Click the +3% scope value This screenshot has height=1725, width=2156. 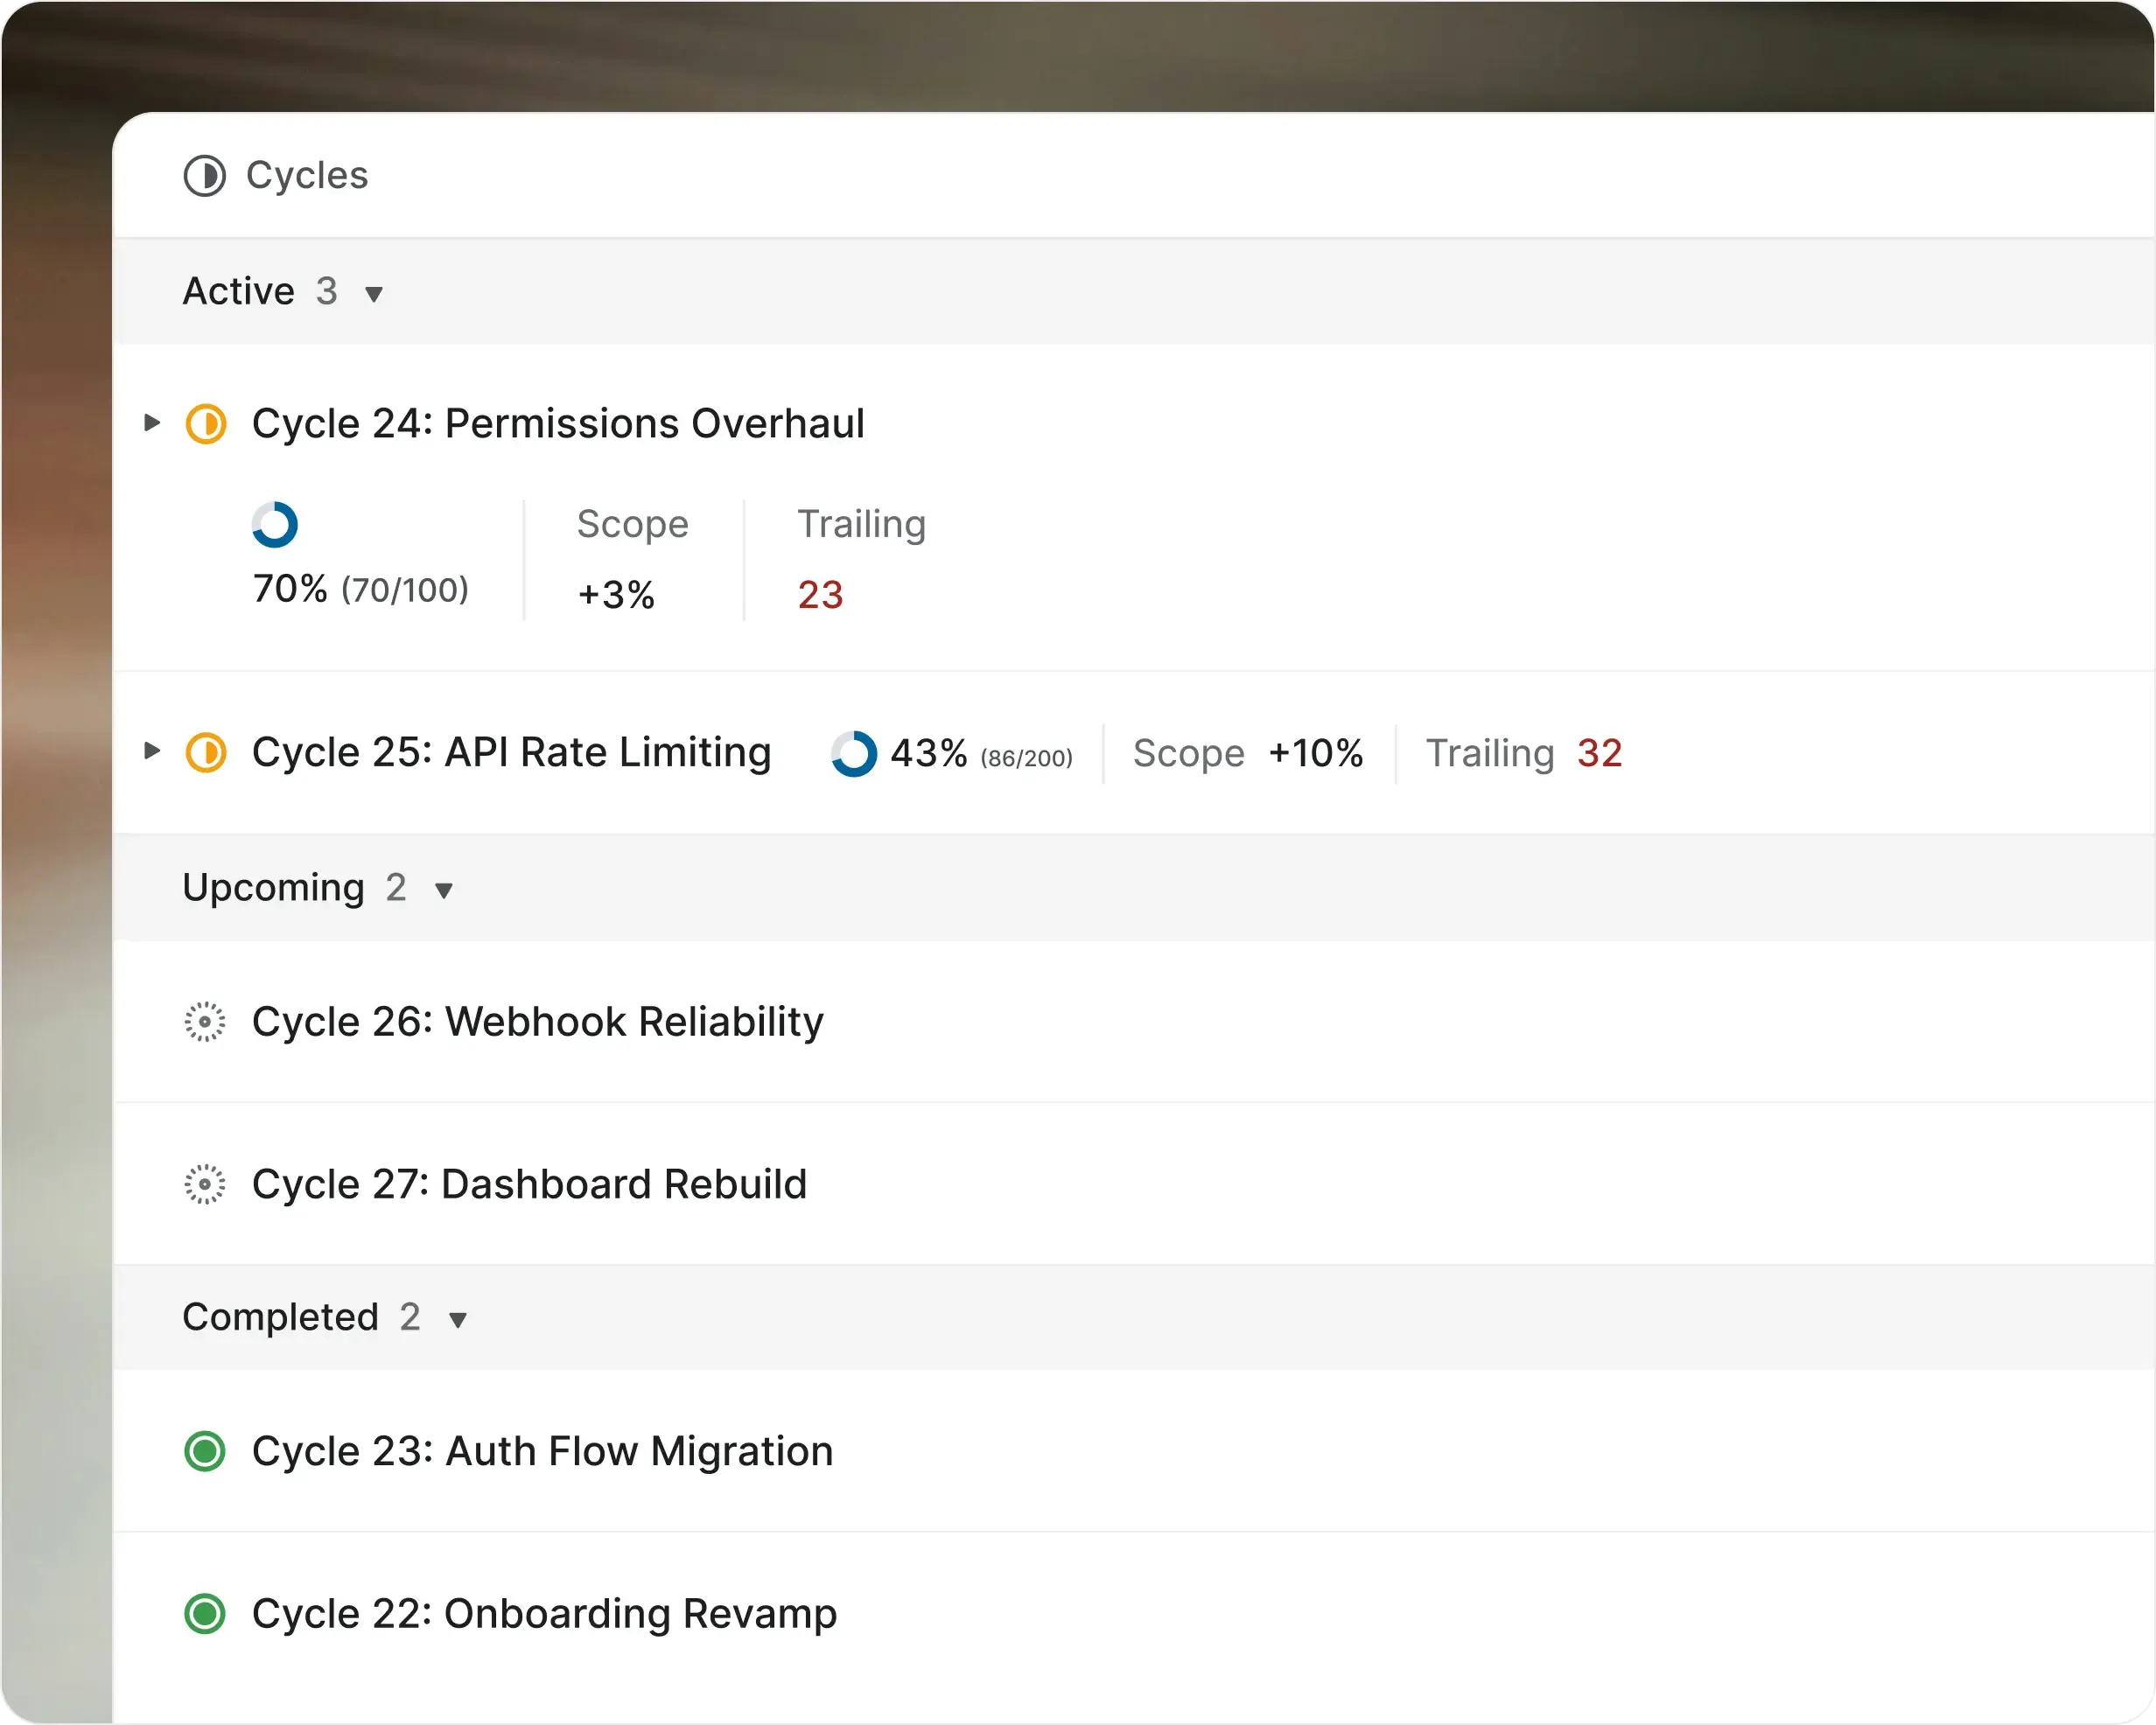(x=616, y=595)
